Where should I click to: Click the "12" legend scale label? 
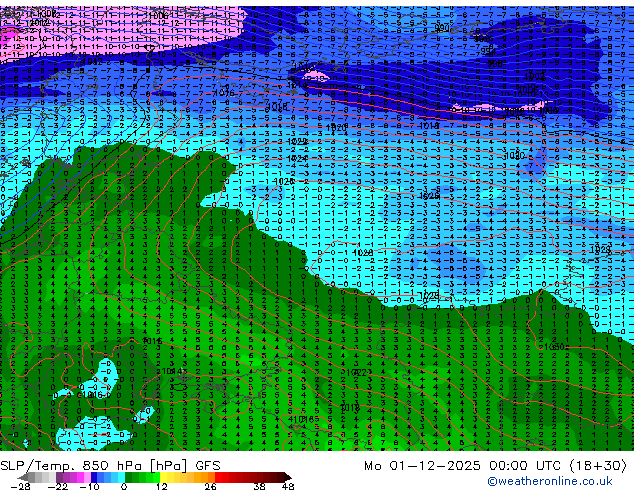pyautogui.click(x=162, y=486)
